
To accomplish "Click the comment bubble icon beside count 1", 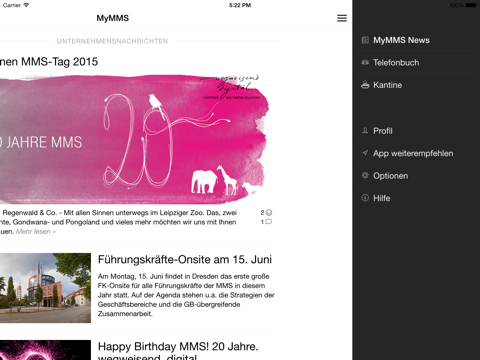I will (x=269, y=222).
